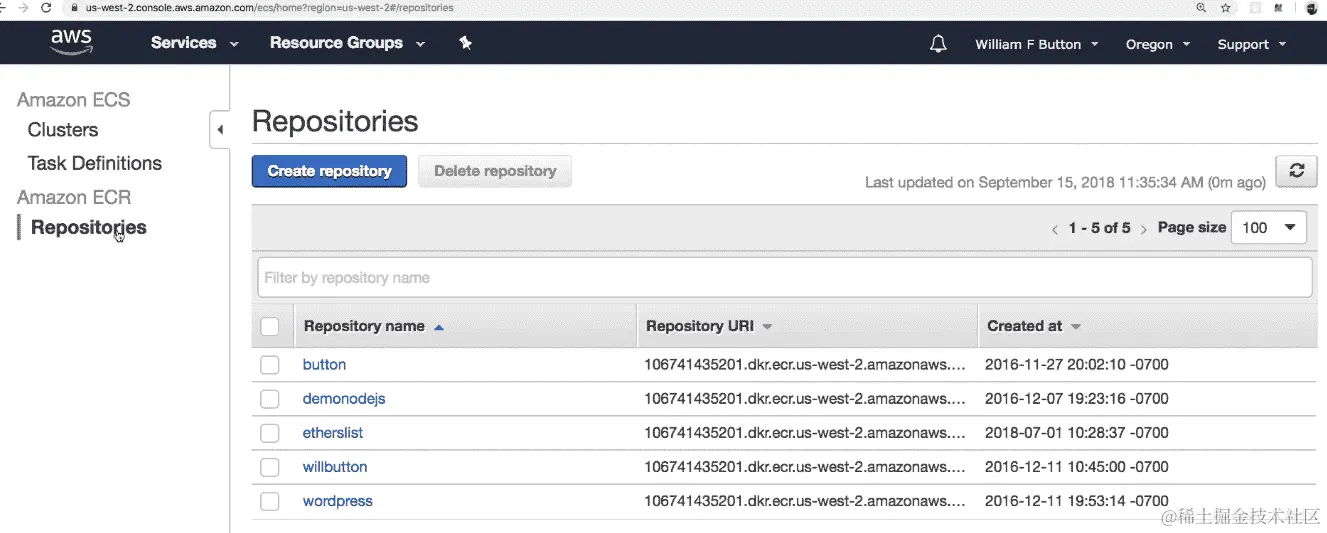1327x533 pixels.
Task: Click the browser zoom magnifier icon
Action: 1201,7
